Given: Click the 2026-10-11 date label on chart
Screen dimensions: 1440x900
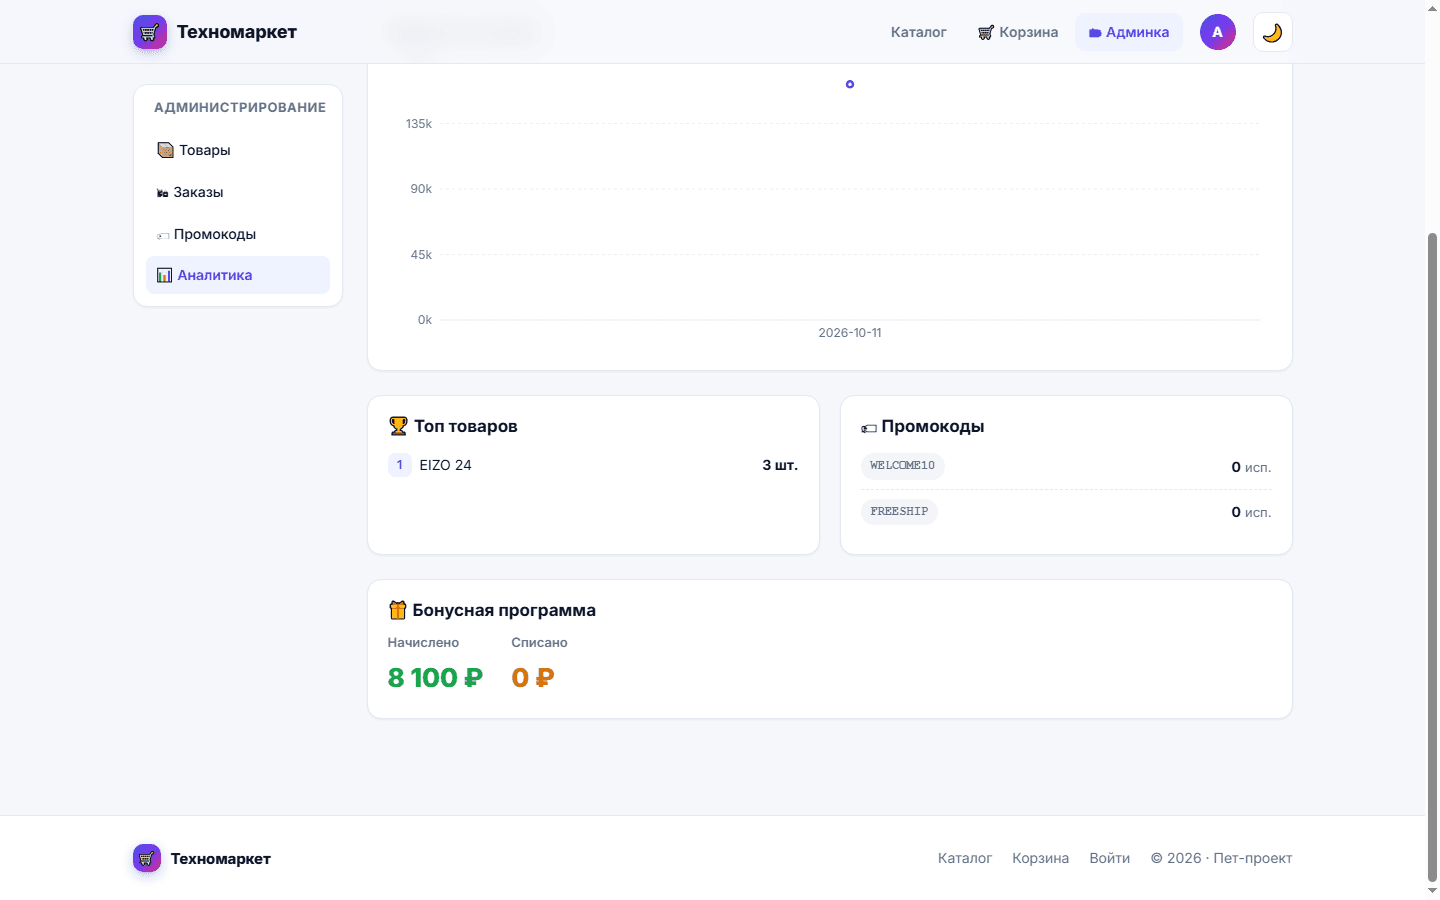Looking at the screenshot, I should [x=850, y=333].
